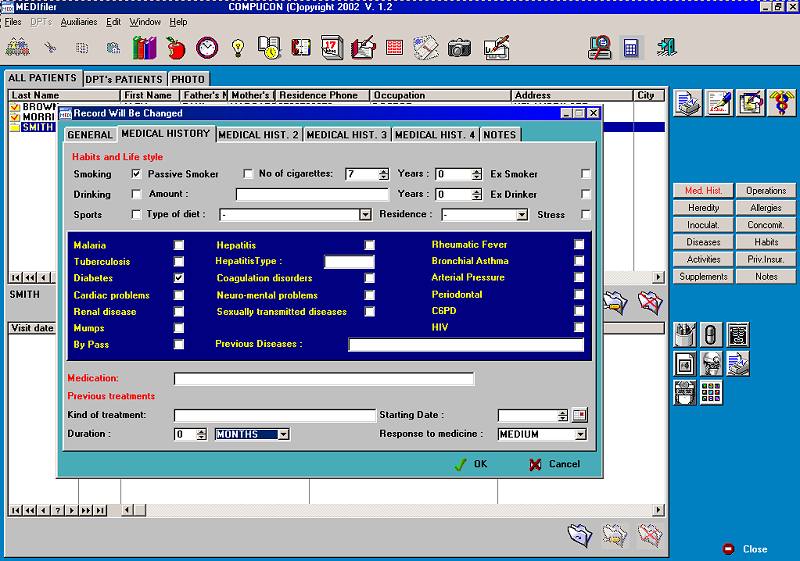Enable the Malaria checkbox
The width and height of the screenshot is (800, 561).
(x=179, y=245)
